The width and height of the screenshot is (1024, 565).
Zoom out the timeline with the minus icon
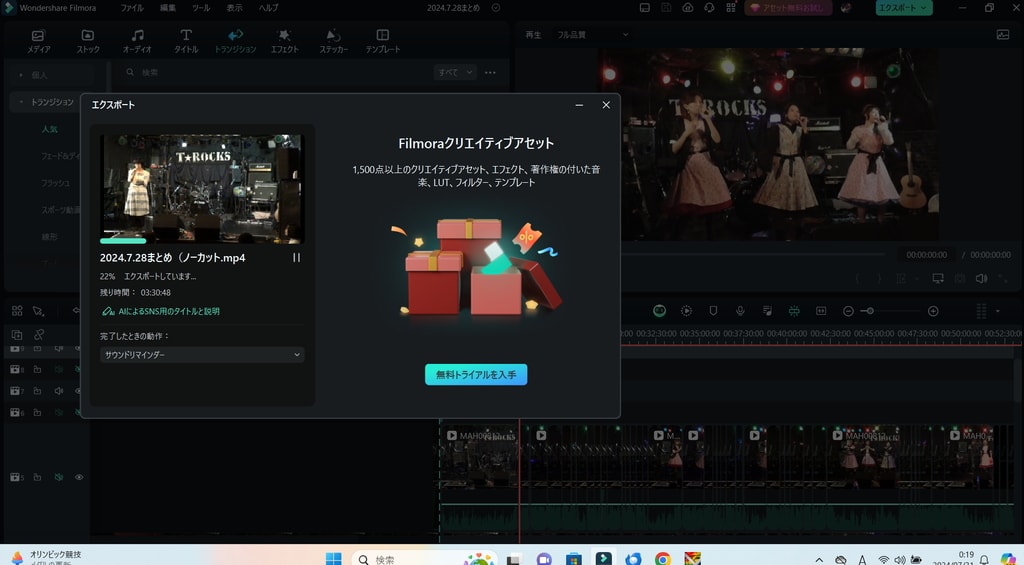(848, 311)
